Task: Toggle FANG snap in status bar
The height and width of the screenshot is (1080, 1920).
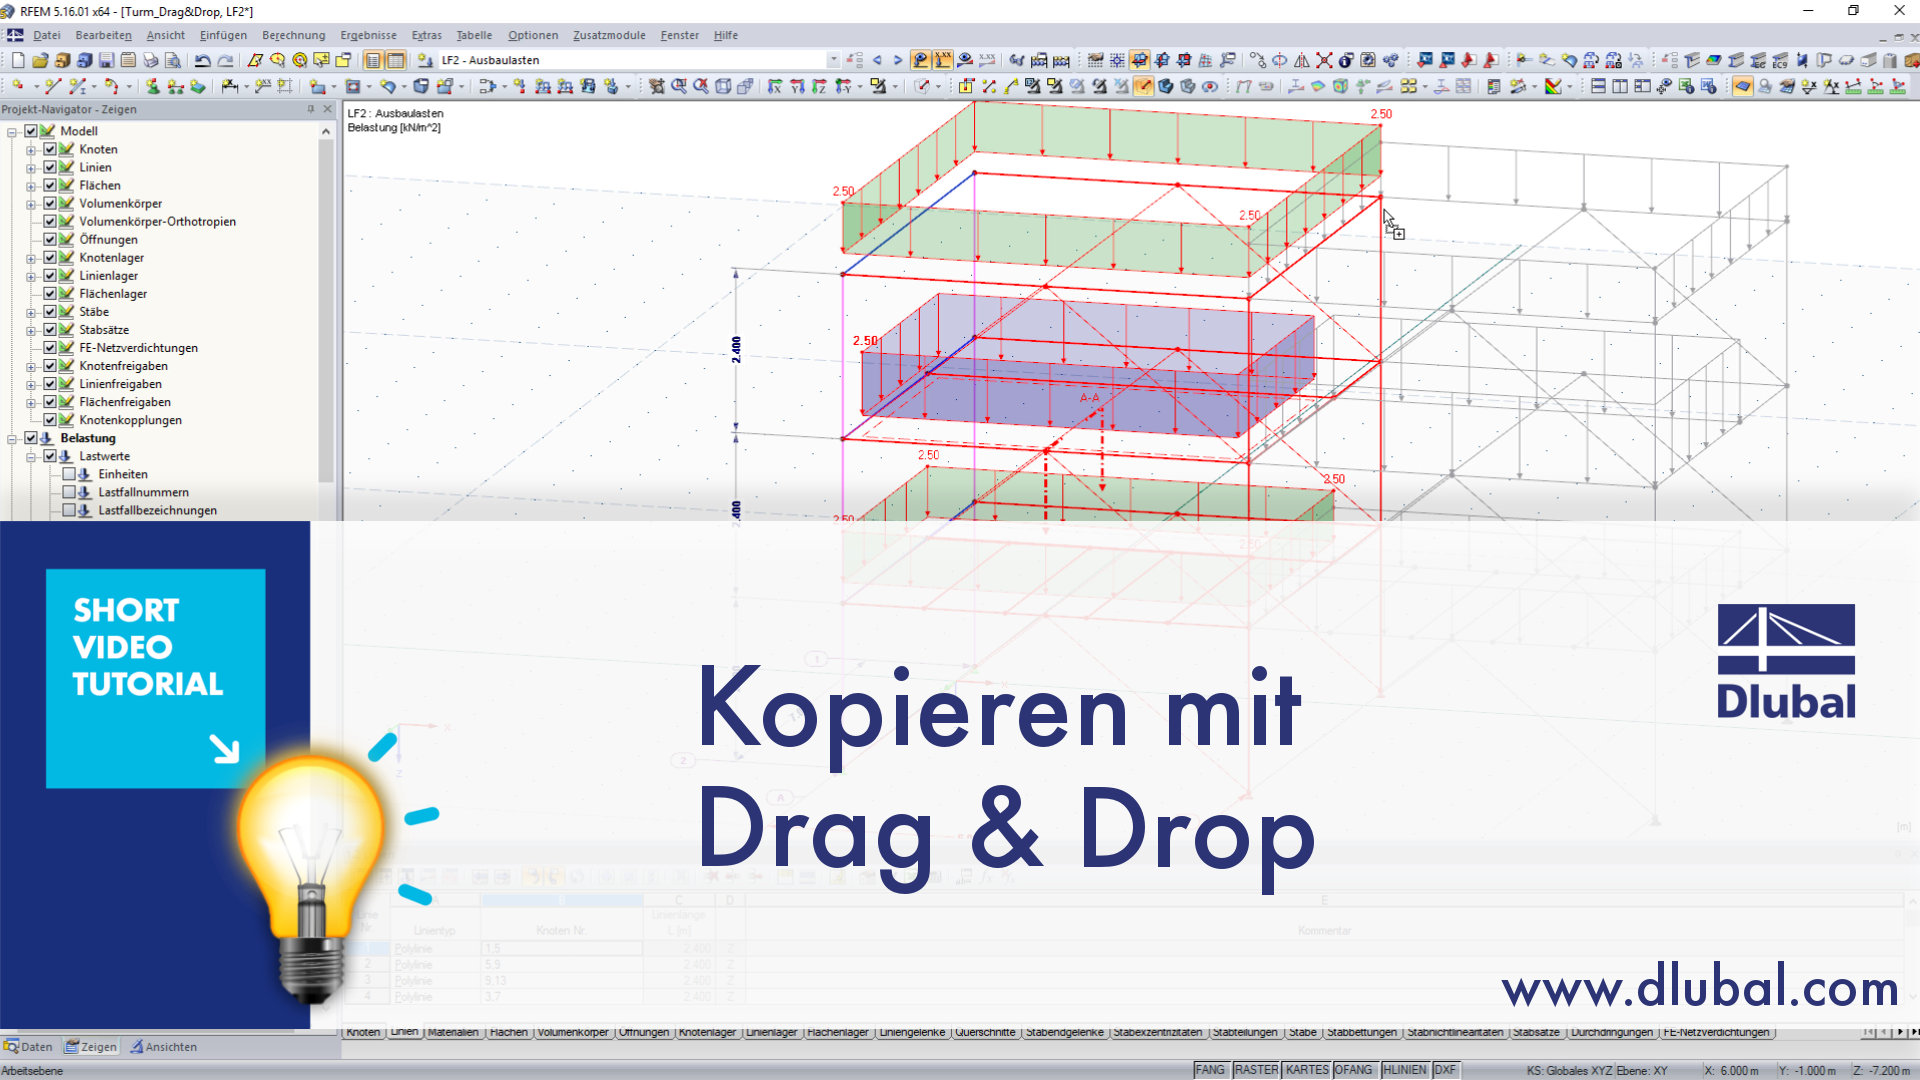Action: [1210, 1070]
